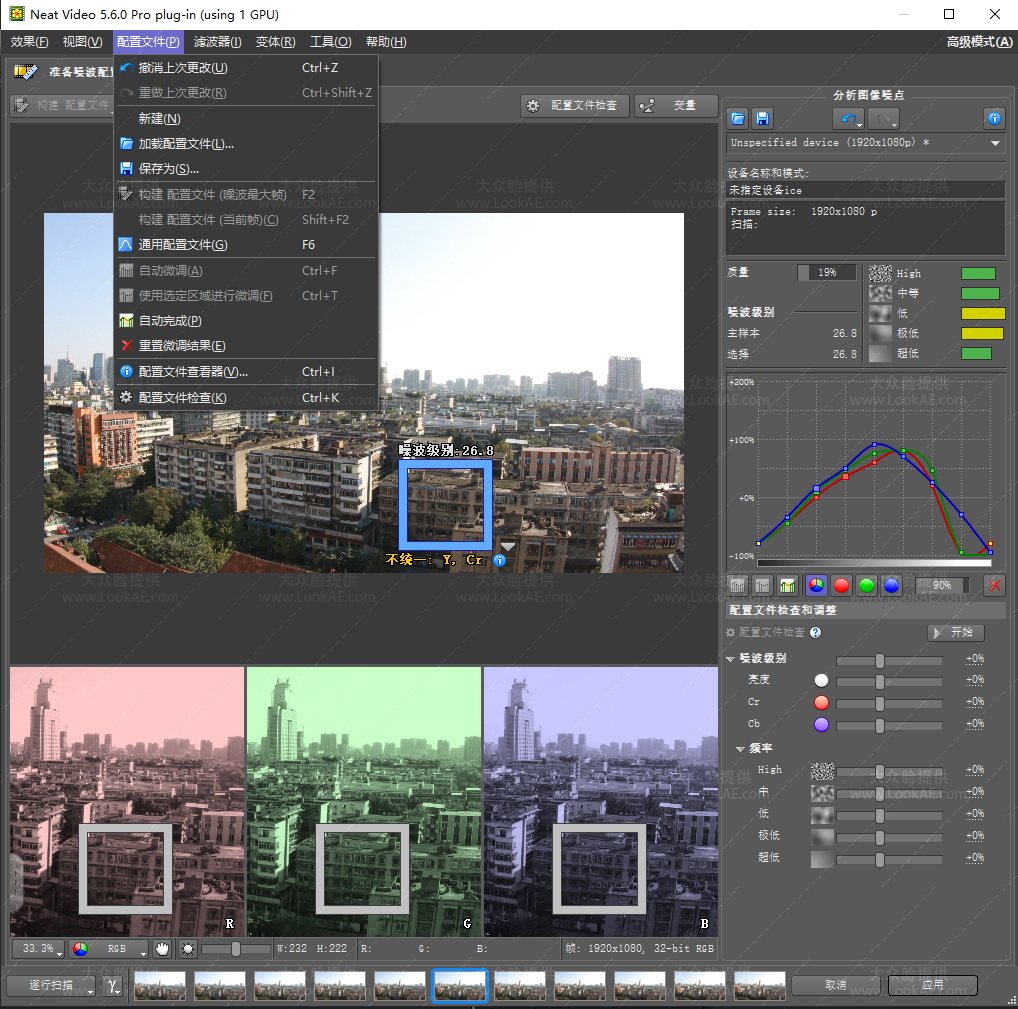Click the 变量 variants toolbar button
Viewport: 1018px width, 1009px height.
pos(676,105)
